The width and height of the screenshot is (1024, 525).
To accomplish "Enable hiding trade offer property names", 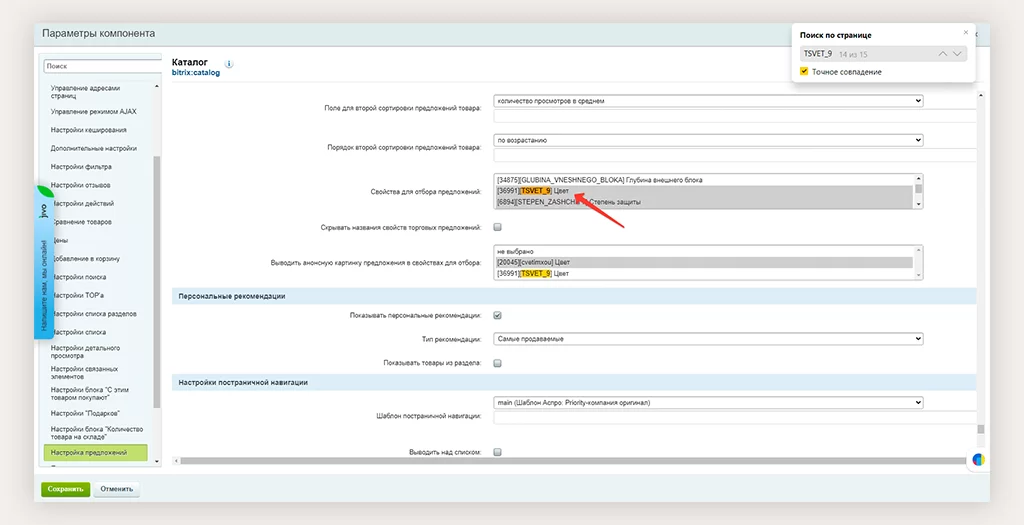I will (x=497, y=228).
